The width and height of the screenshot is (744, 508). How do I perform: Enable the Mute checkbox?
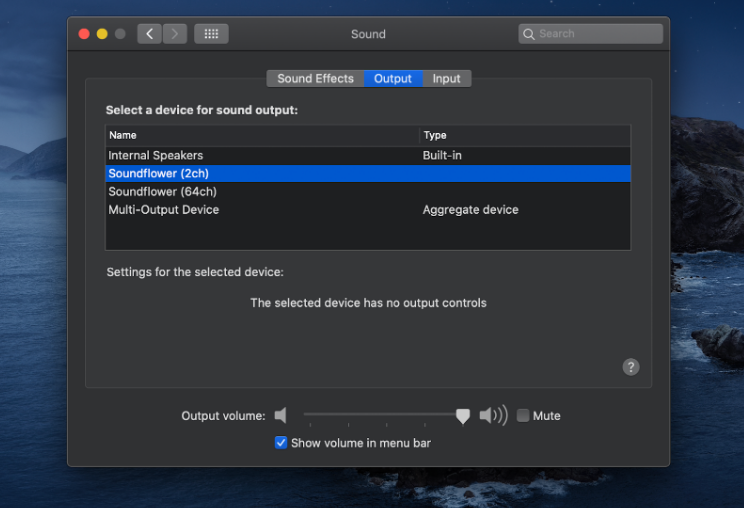[523, 415]
